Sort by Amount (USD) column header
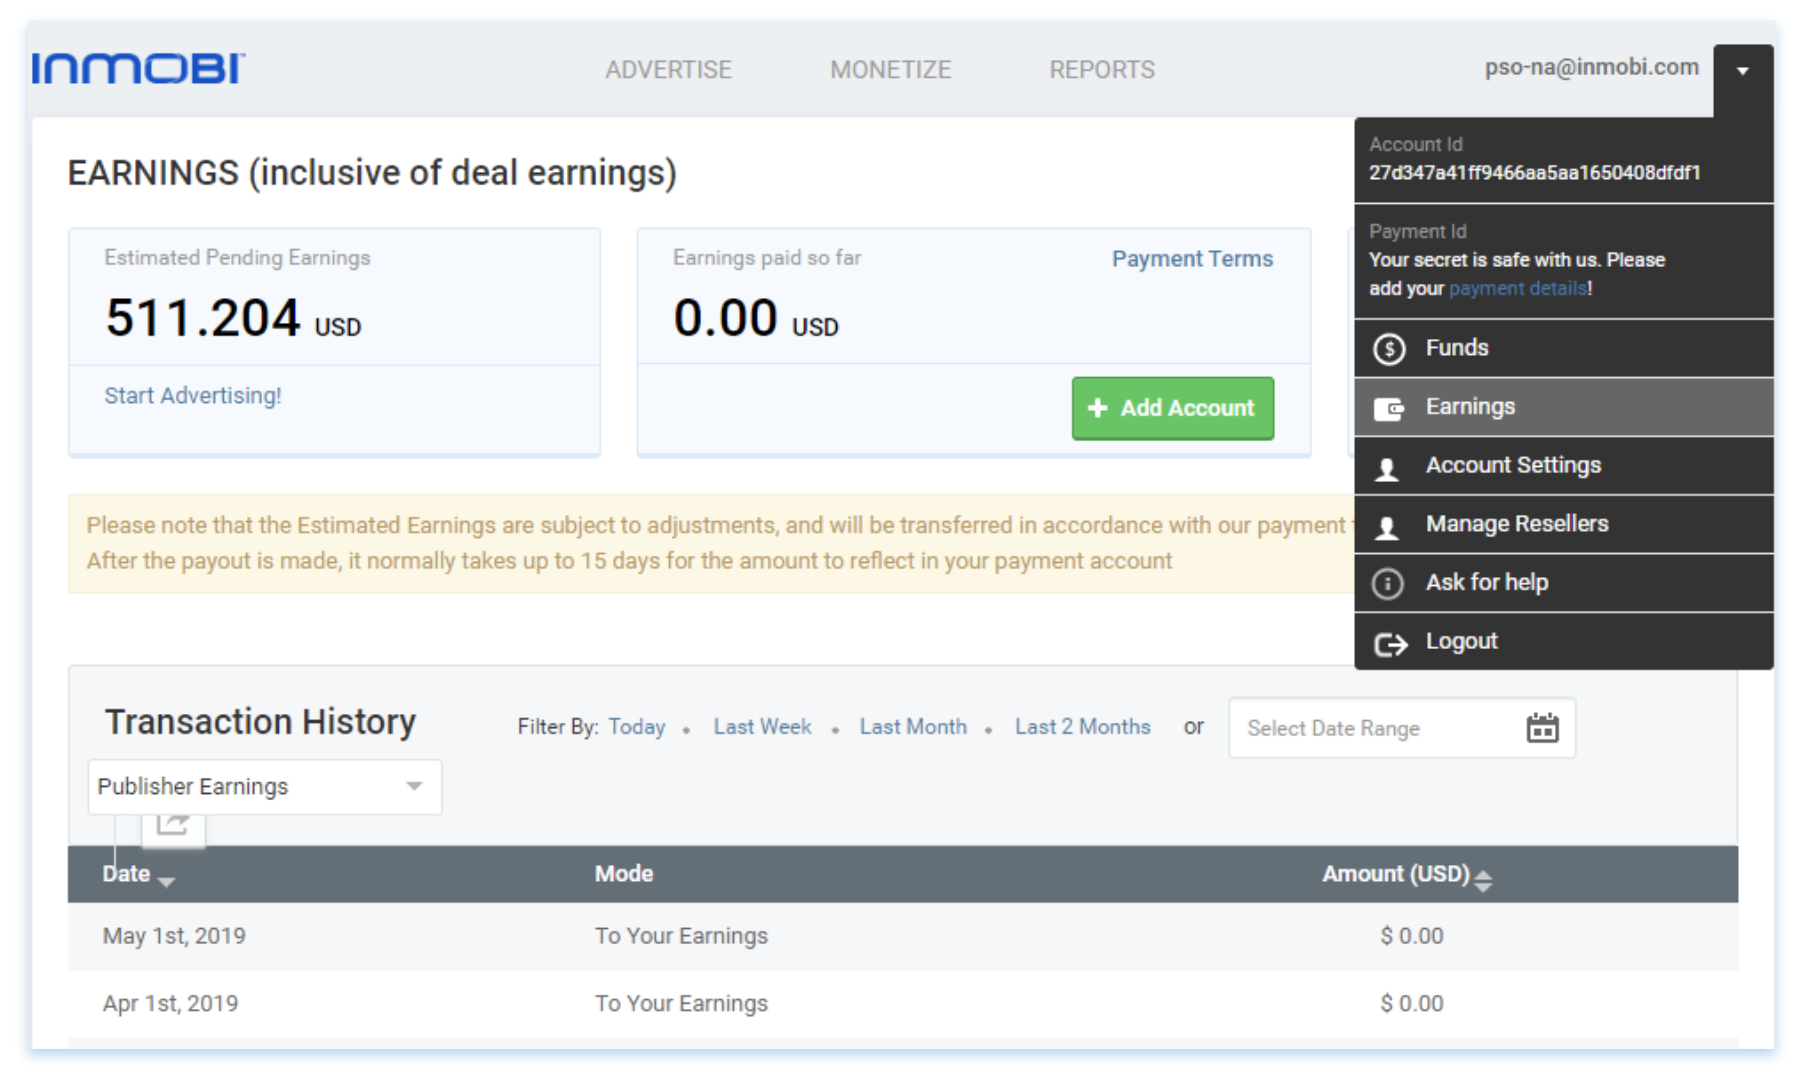The height and width of the screenshot is (1074, 1808). click(x=1406, y=875)
